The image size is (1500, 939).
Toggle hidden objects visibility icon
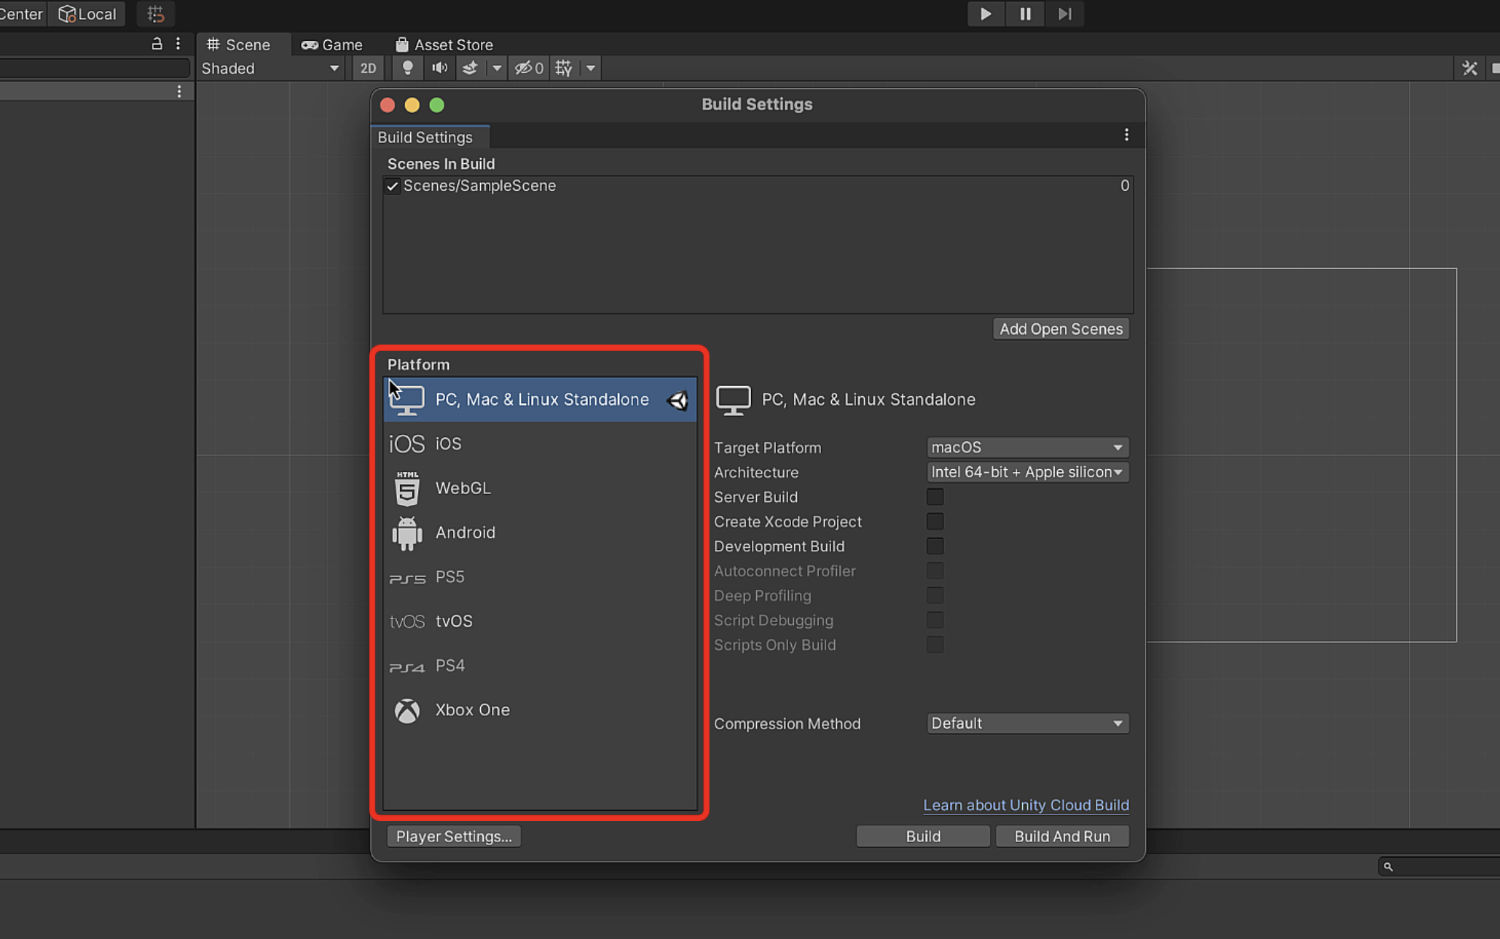(529, 68)
